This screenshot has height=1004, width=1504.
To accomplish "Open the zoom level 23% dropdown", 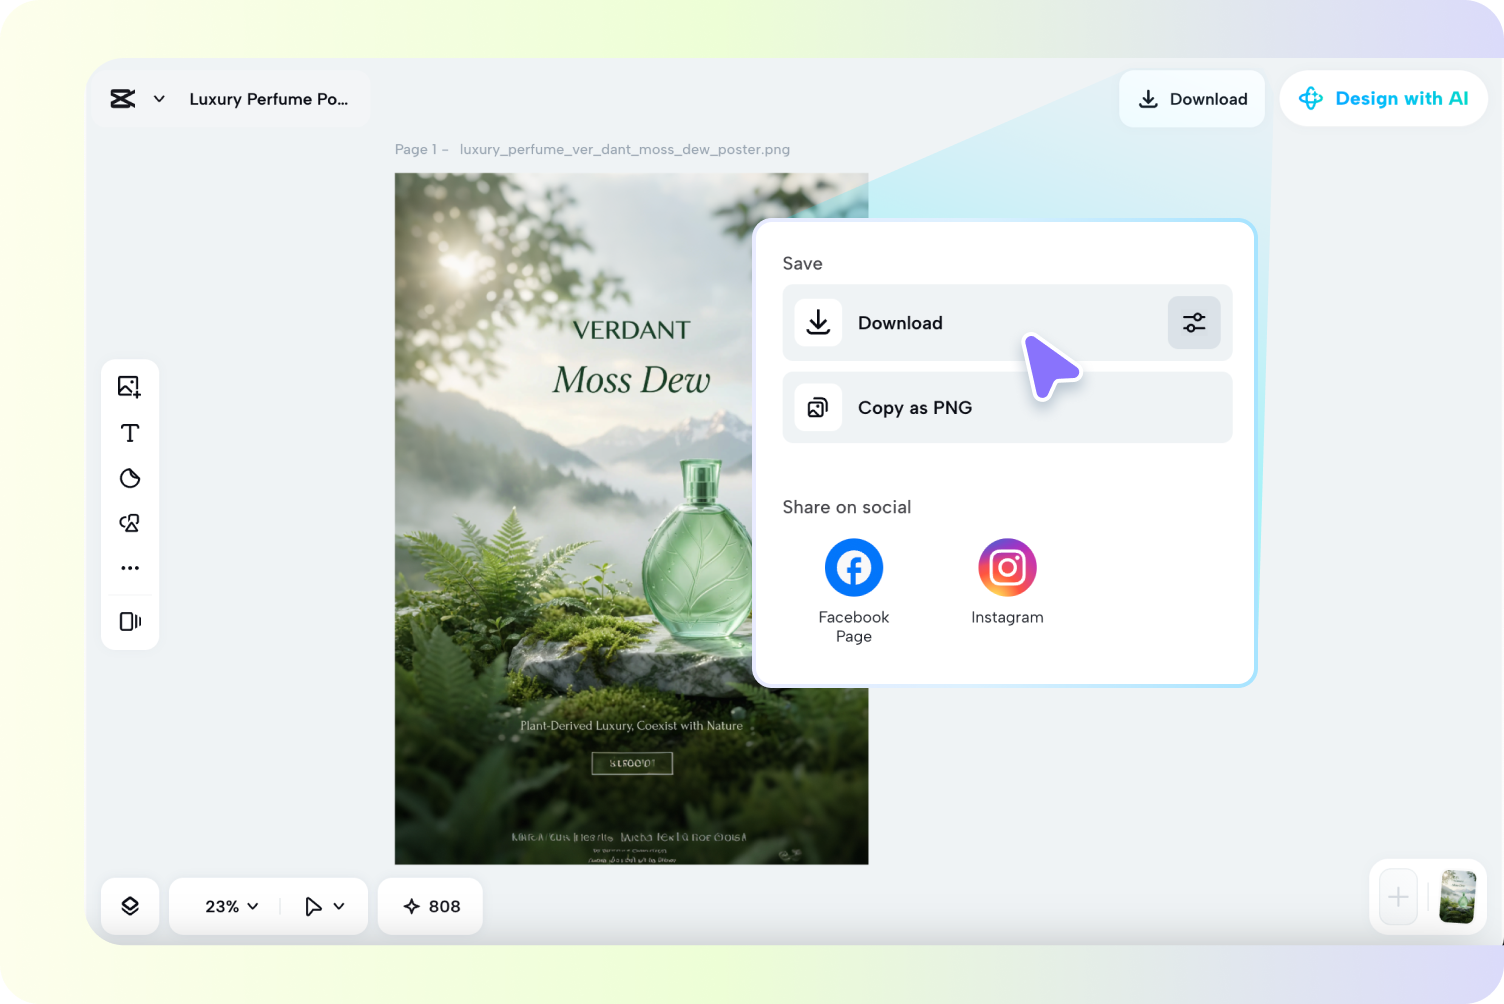I will pyautogui.click(x=228, y=905).
